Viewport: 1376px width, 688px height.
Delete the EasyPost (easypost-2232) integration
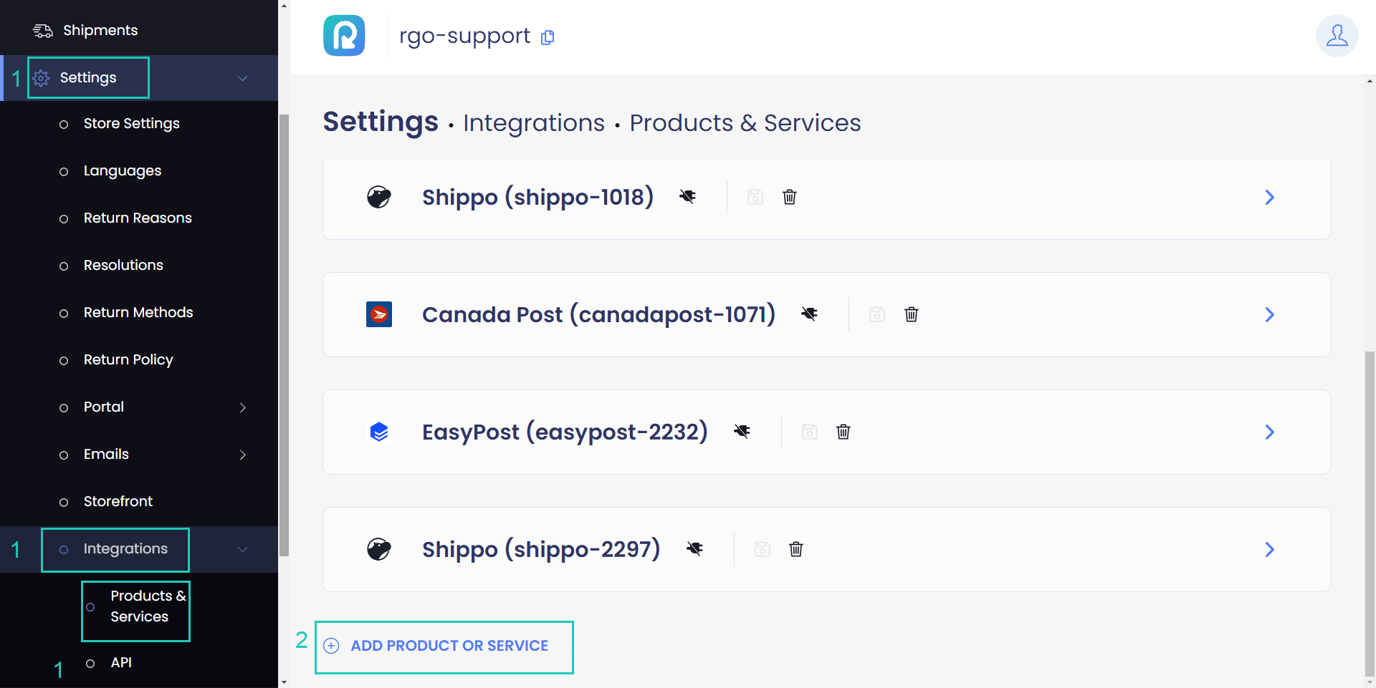pos(843,431)
